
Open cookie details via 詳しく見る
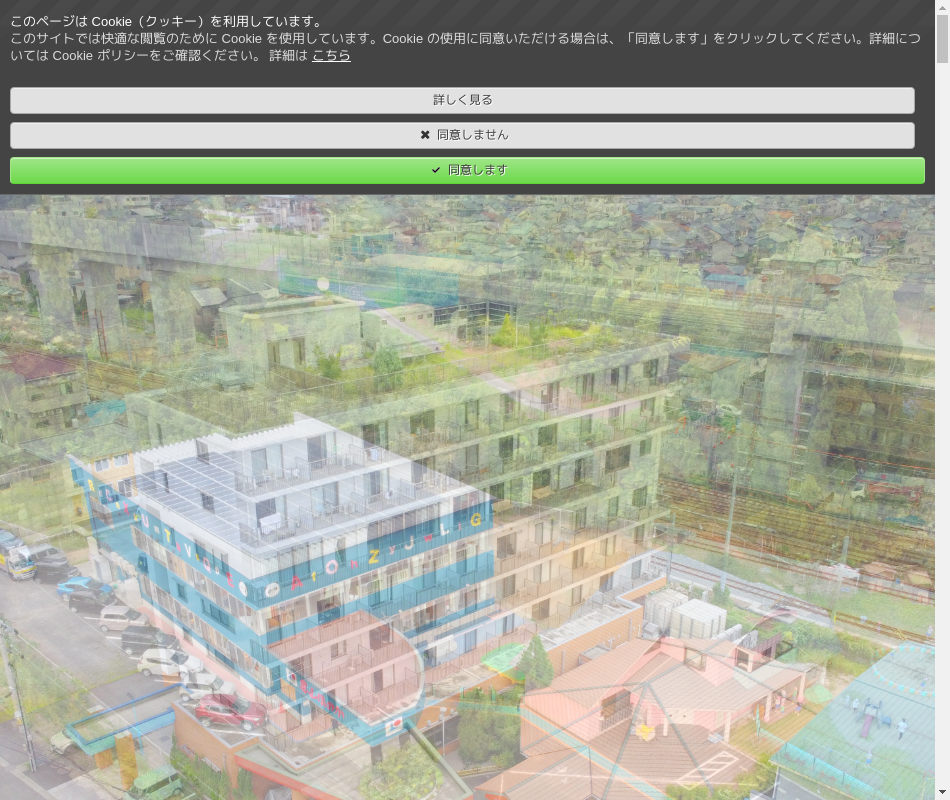tap(462, 100)
